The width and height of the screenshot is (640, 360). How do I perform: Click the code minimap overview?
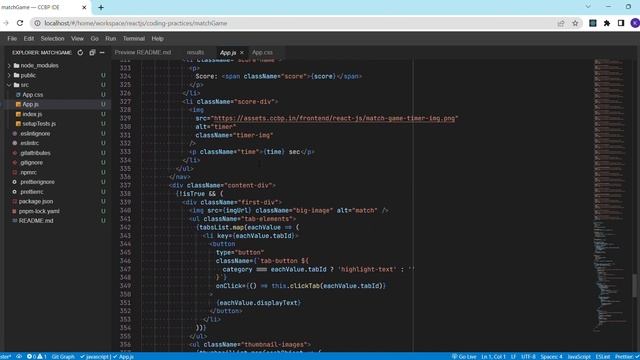point(611,196)
